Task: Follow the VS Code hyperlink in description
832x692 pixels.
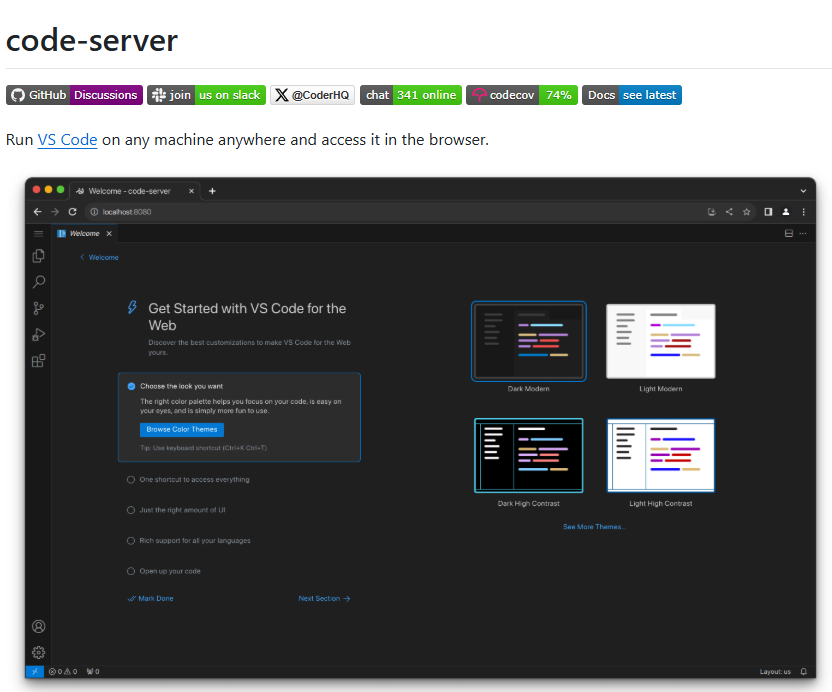Action: 67,140
